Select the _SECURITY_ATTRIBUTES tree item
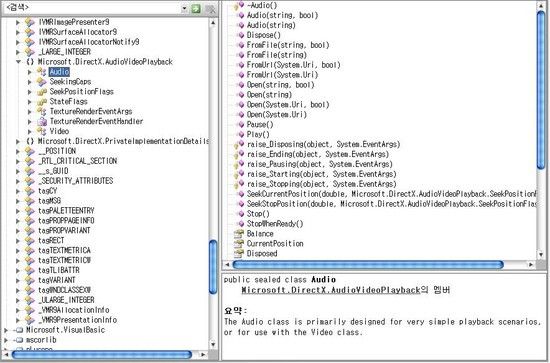The height and width of the screenshot is (363, 550). point(75,181)
